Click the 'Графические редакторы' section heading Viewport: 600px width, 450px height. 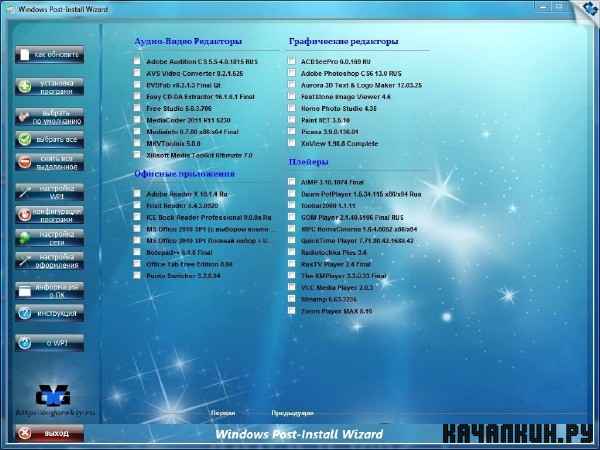344,41
